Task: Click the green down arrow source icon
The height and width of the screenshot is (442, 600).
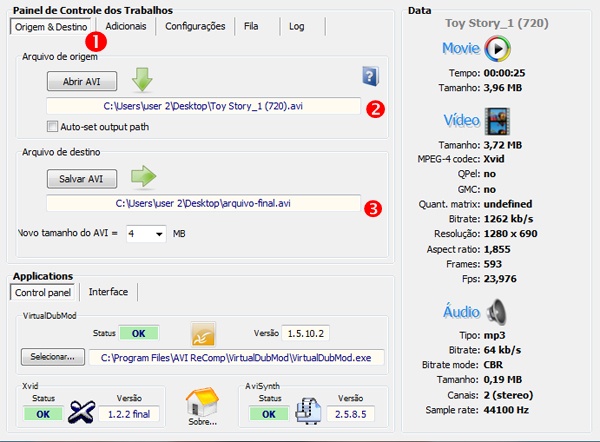Action: coord(144,79)
